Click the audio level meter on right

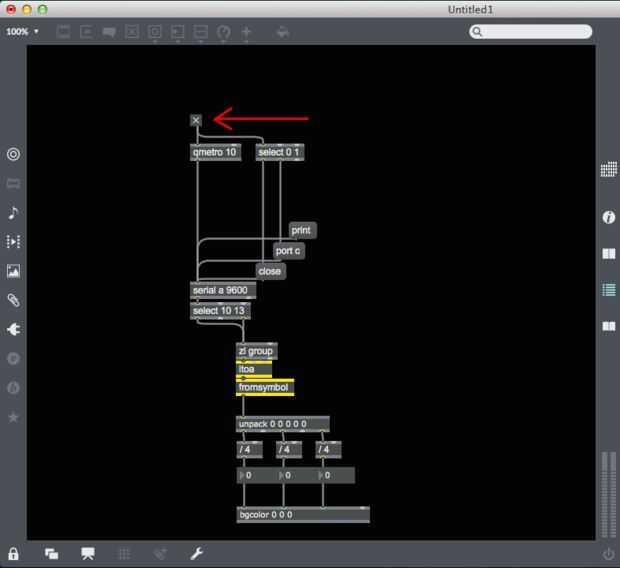pyautogui.click(x=609, y=494)
